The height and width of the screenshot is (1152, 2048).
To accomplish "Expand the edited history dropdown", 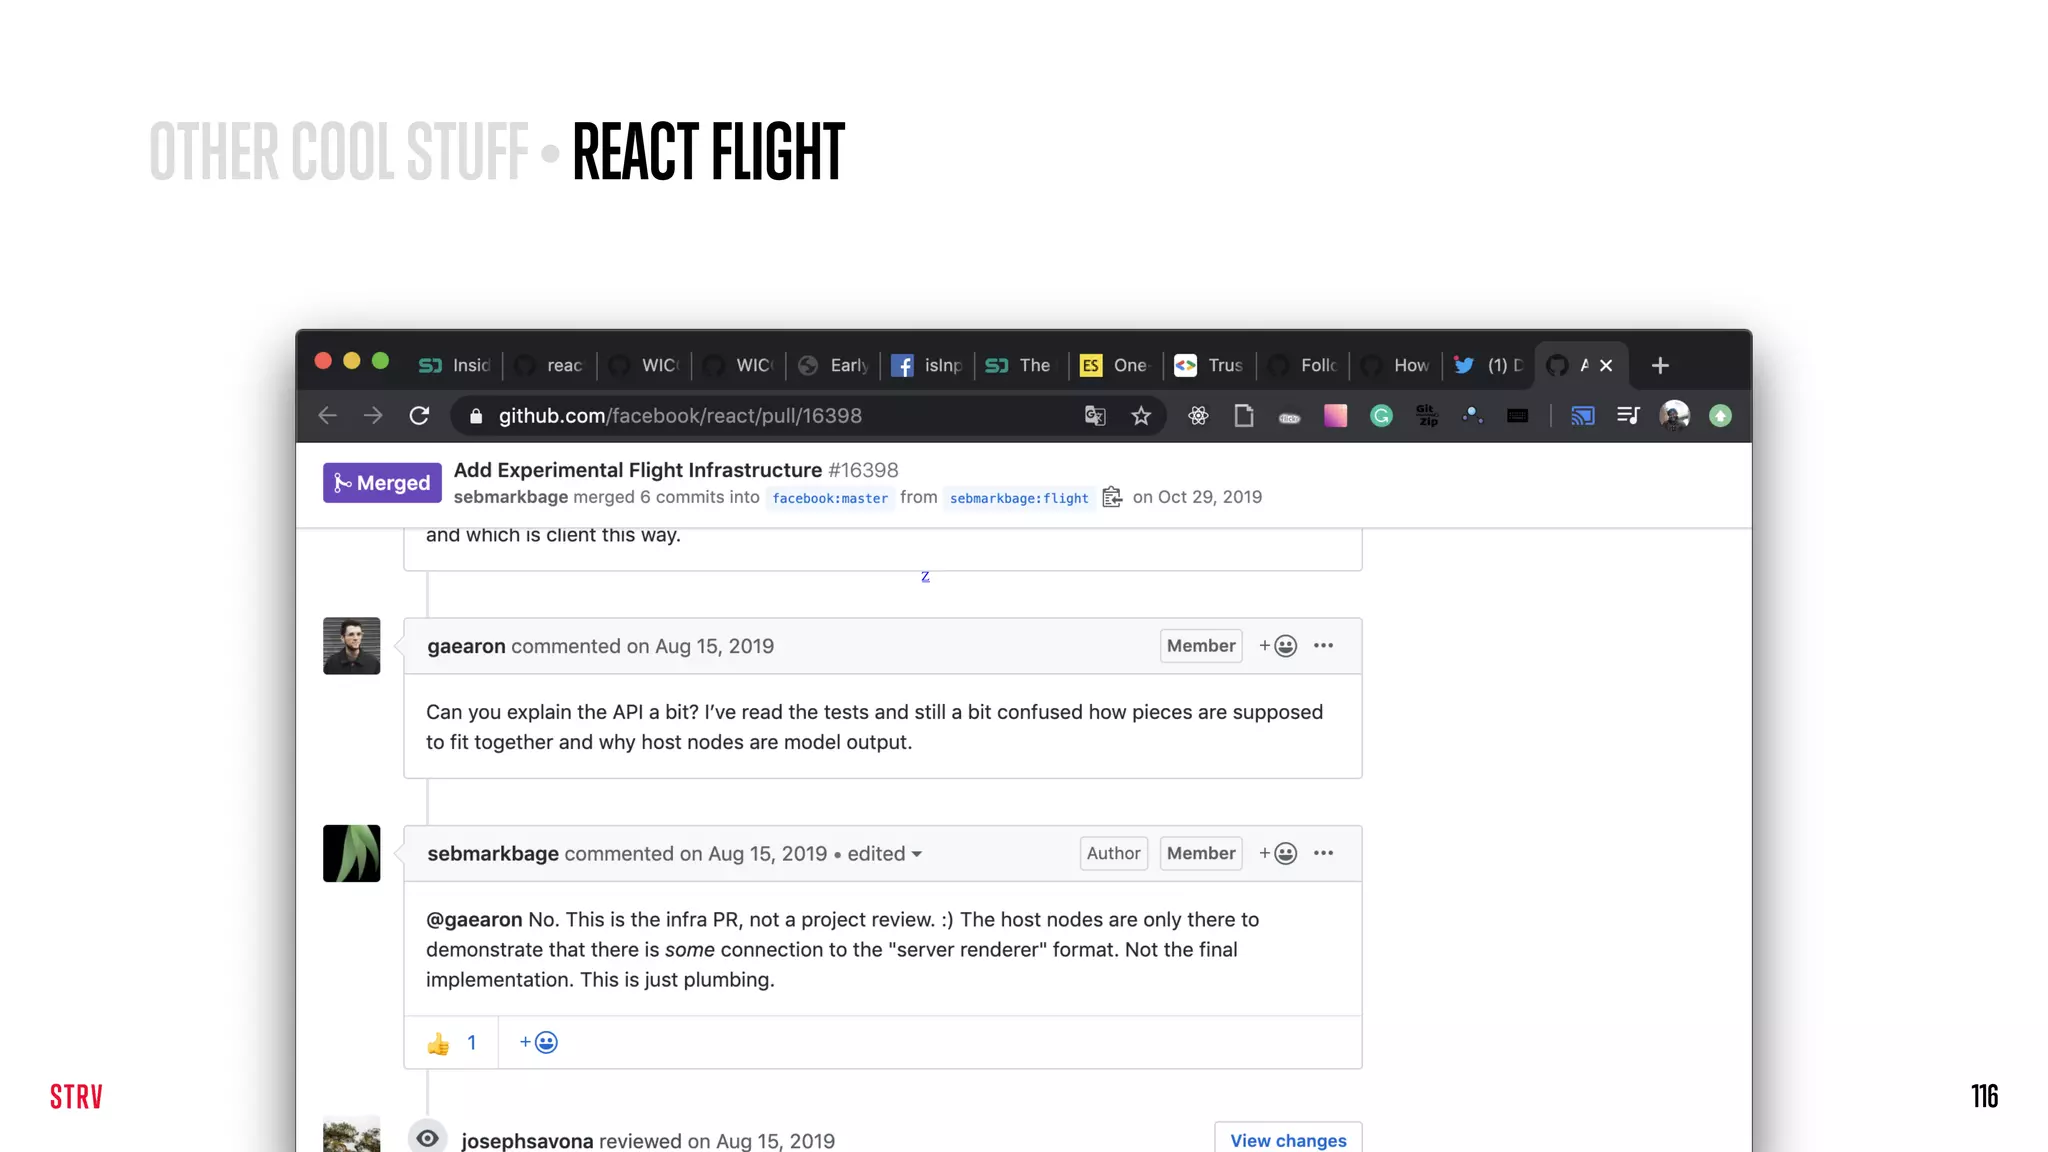I will (885, 854).
